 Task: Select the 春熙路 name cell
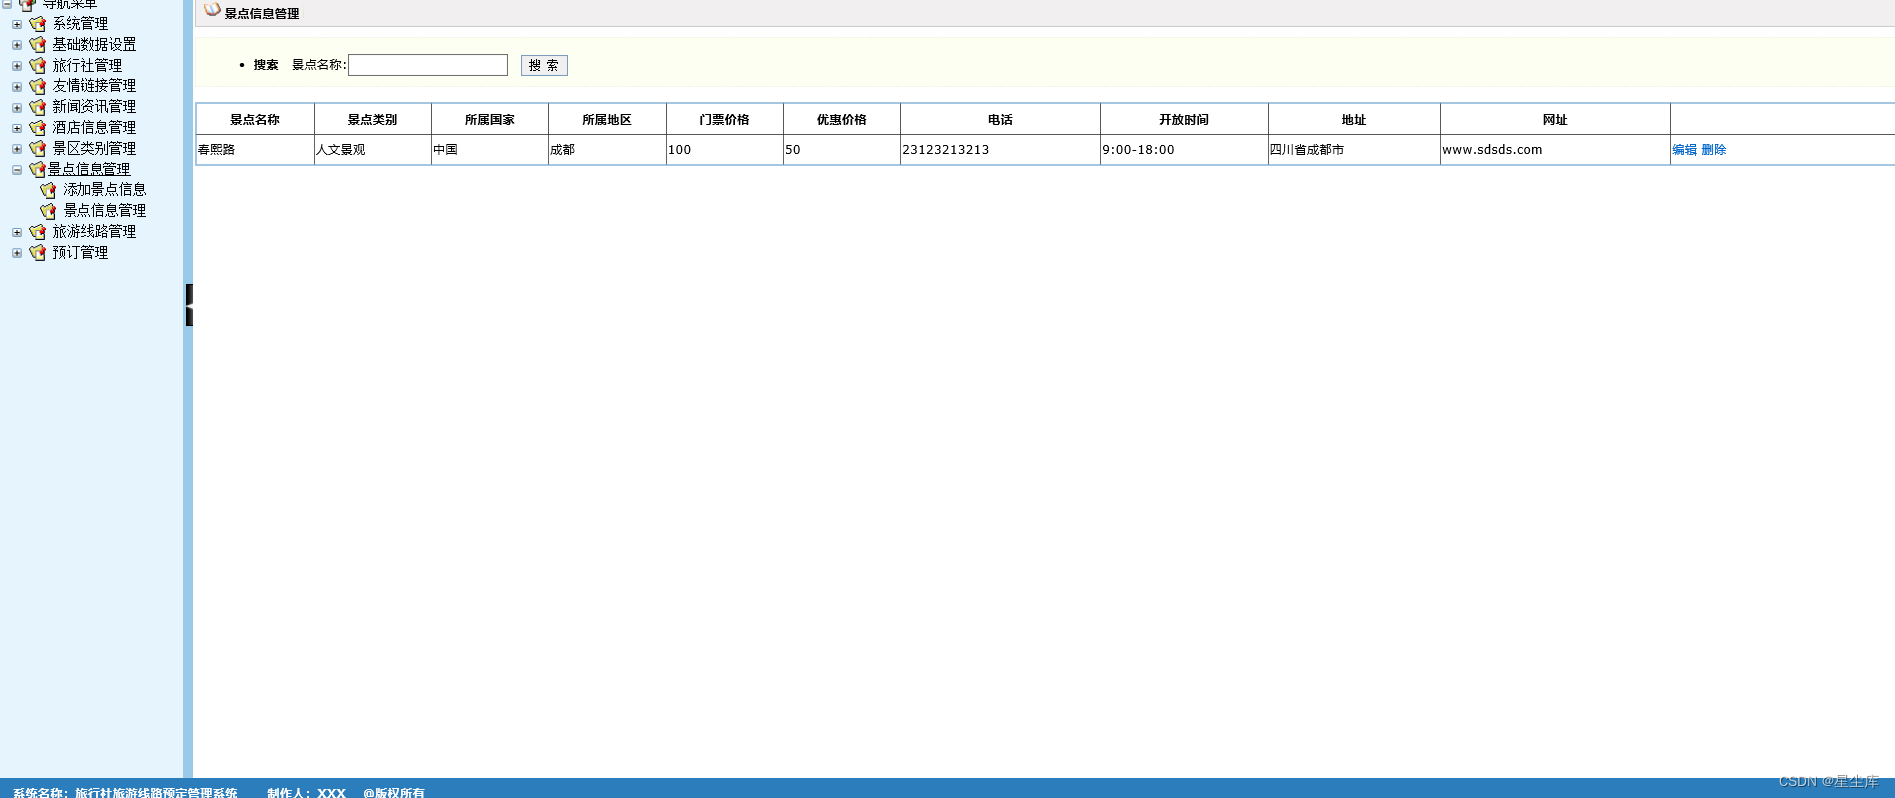coord(255,150)
